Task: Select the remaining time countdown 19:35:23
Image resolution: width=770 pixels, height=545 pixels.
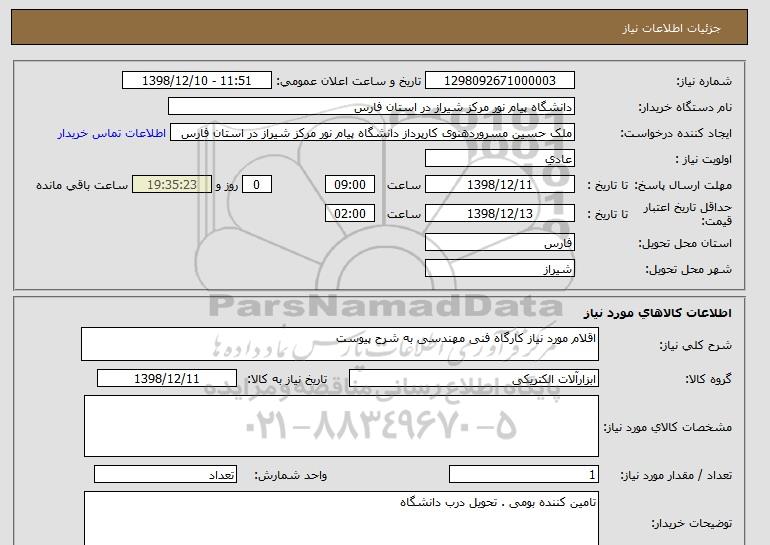Action: pyautogui.click(x=172, y=185)
